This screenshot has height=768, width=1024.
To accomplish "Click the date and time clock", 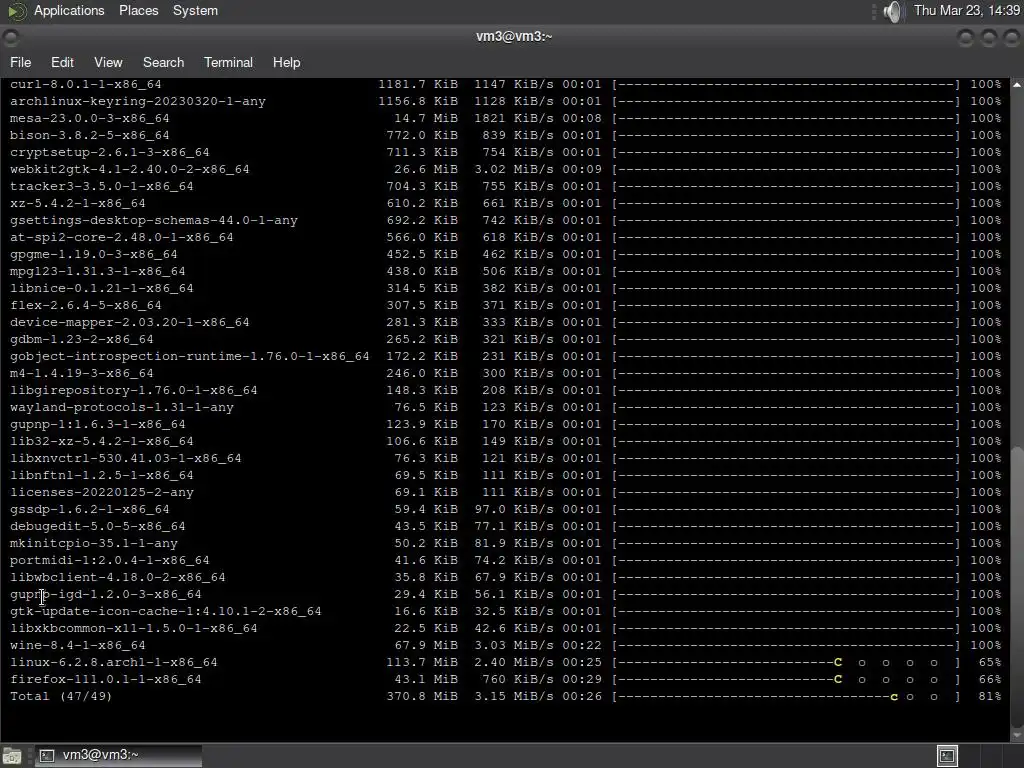I will tap(967, 10).
